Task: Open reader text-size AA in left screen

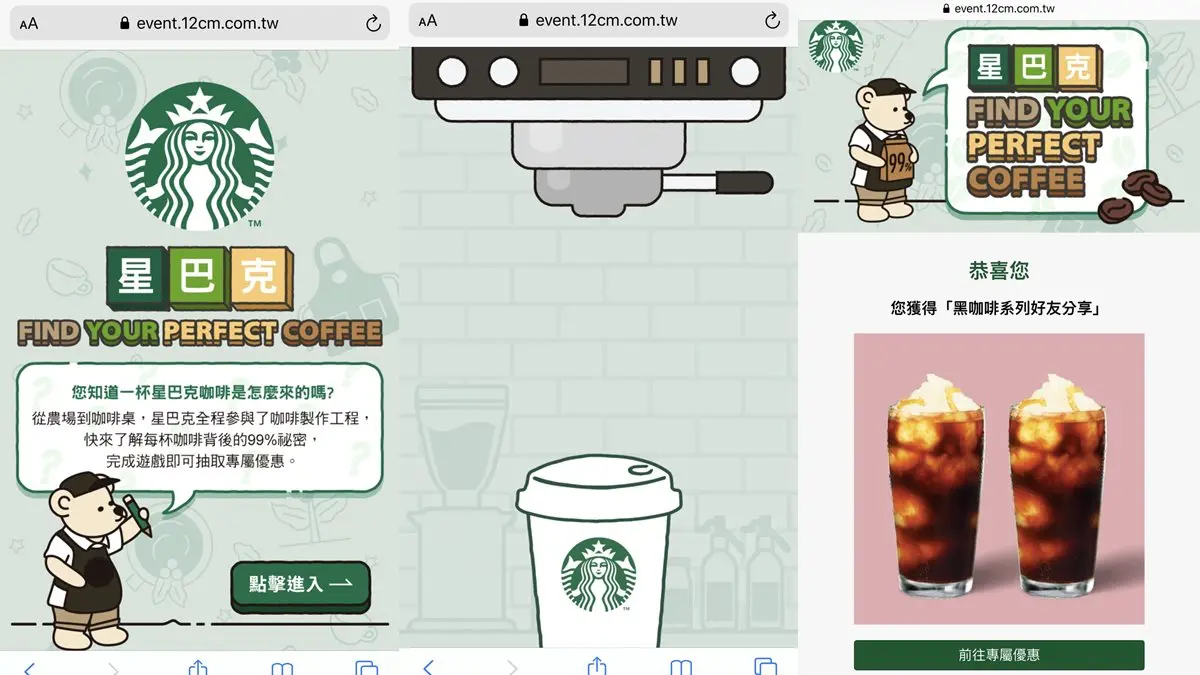Action: (x=29, y=23)
